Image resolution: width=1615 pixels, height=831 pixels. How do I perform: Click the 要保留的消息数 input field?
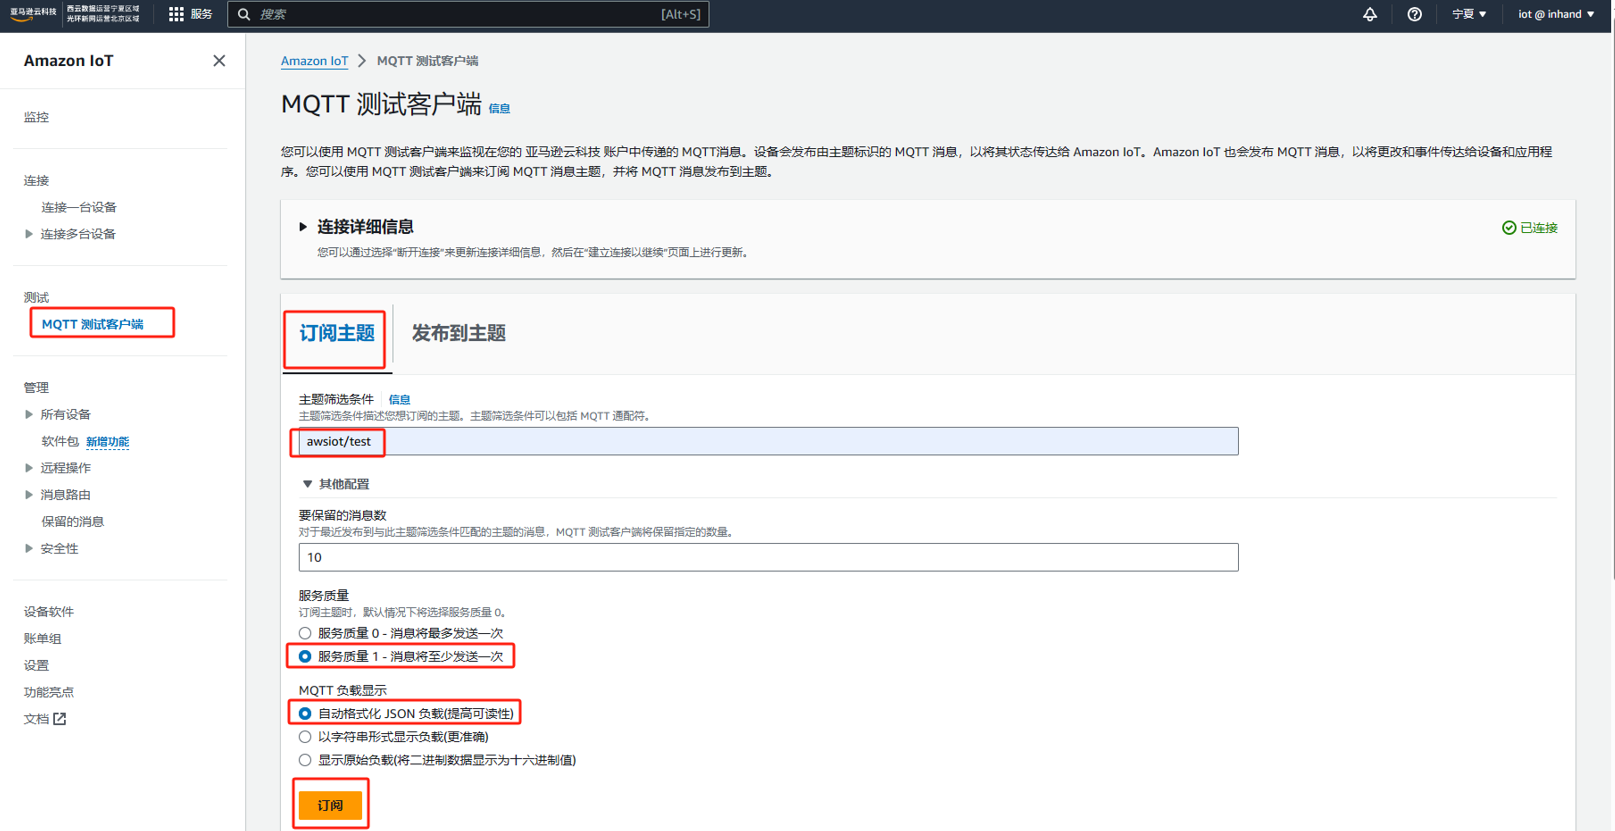(x=768, y=557)
